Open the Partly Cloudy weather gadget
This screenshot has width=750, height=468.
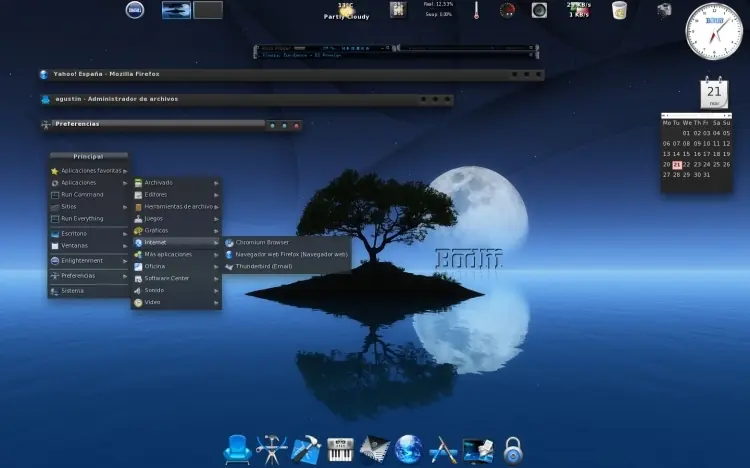(x=346, y=11)
